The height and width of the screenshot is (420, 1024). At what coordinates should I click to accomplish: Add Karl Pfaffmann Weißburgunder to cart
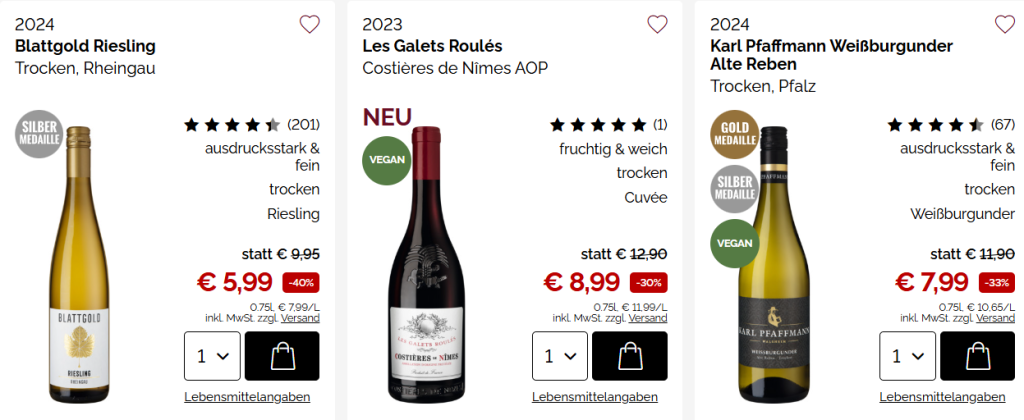[976, 356]
